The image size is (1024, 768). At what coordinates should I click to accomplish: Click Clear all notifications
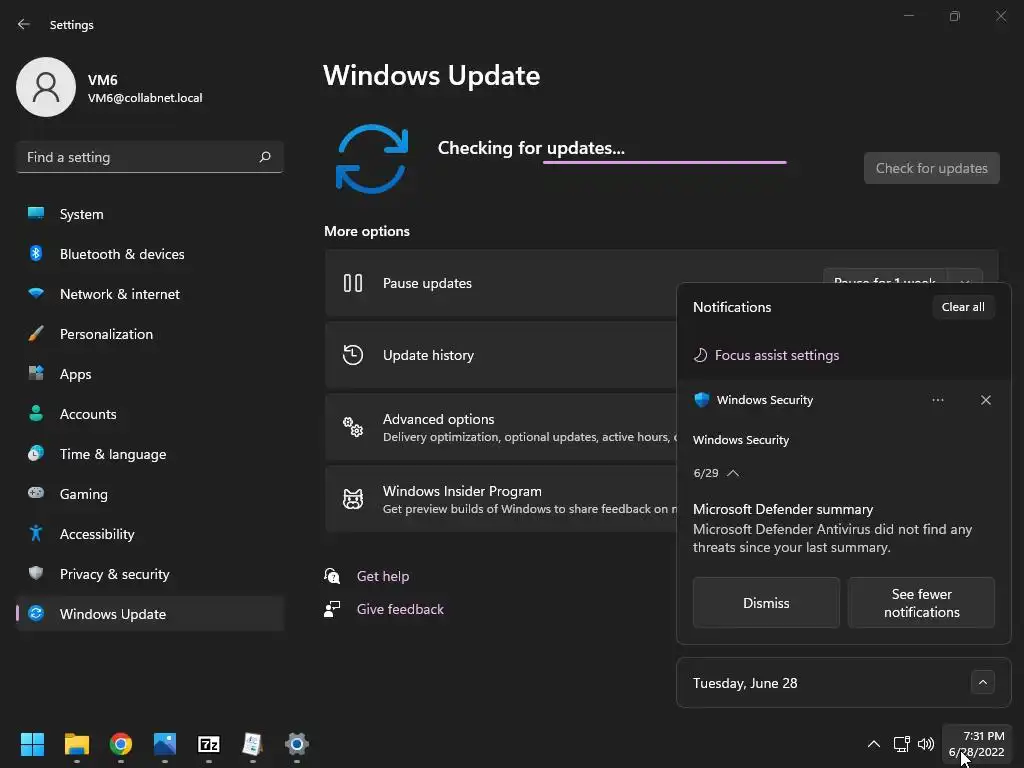pos(963,307)
